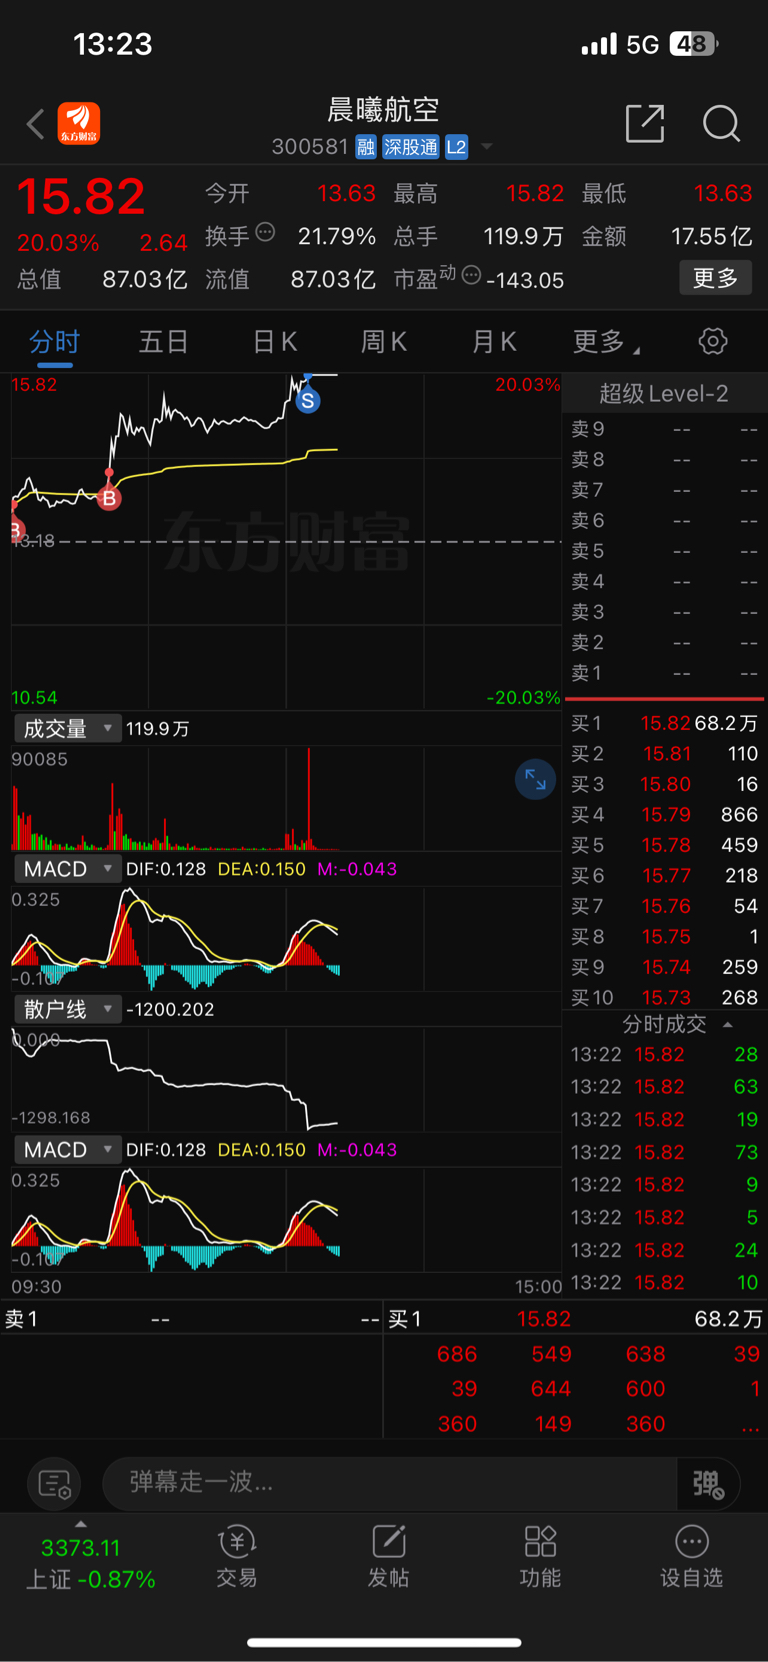This screenshot has width=768, height=1662.
Task: Tap the 买5 15.78 order row
Action: (x=664, y=845)
